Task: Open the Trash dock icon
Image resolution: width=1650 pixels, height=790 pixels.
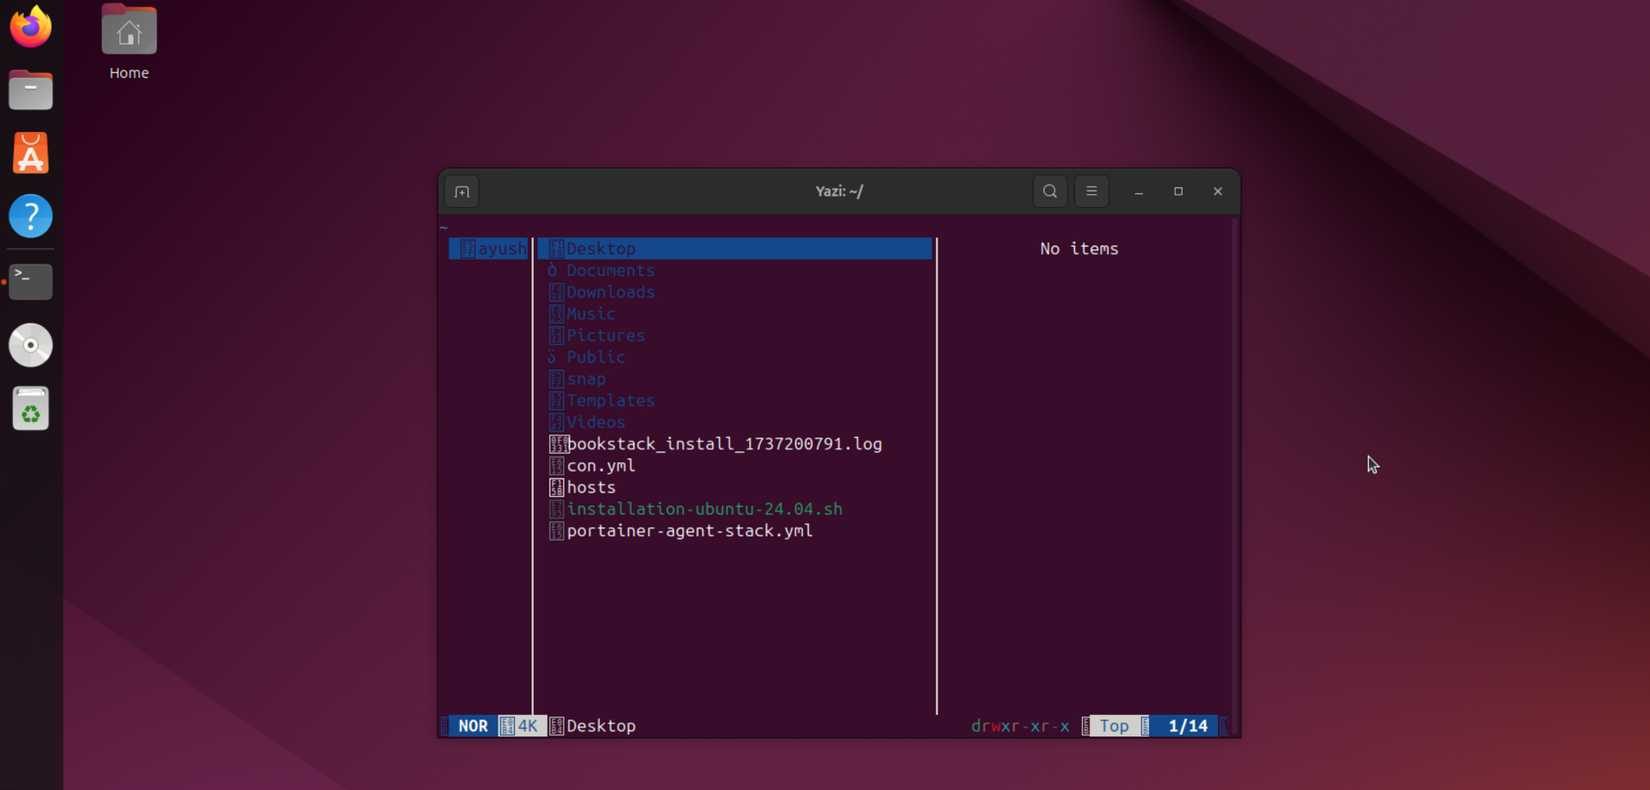Action: click(31, 409)
